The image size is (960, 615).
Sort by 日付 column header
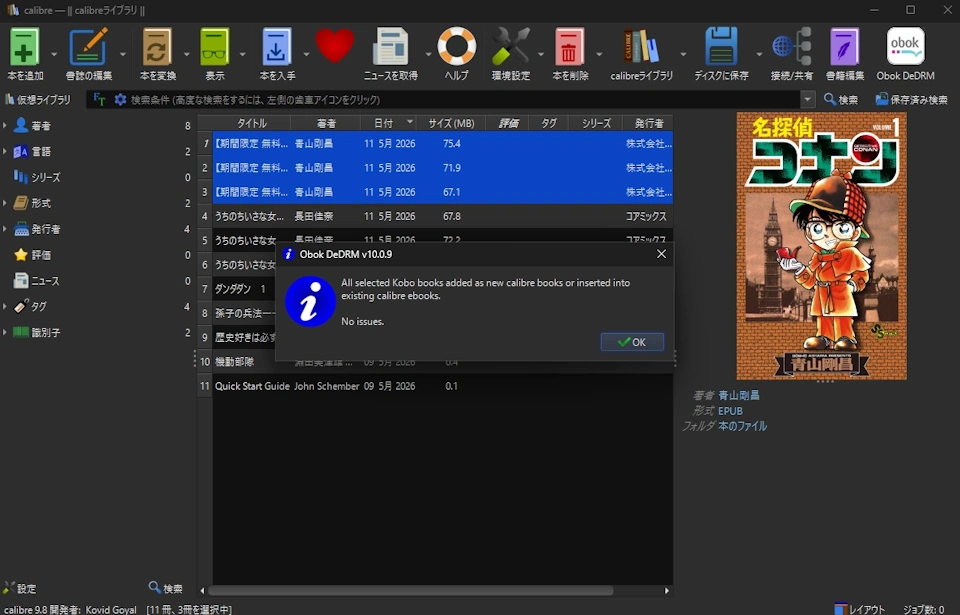pos(388,123)
